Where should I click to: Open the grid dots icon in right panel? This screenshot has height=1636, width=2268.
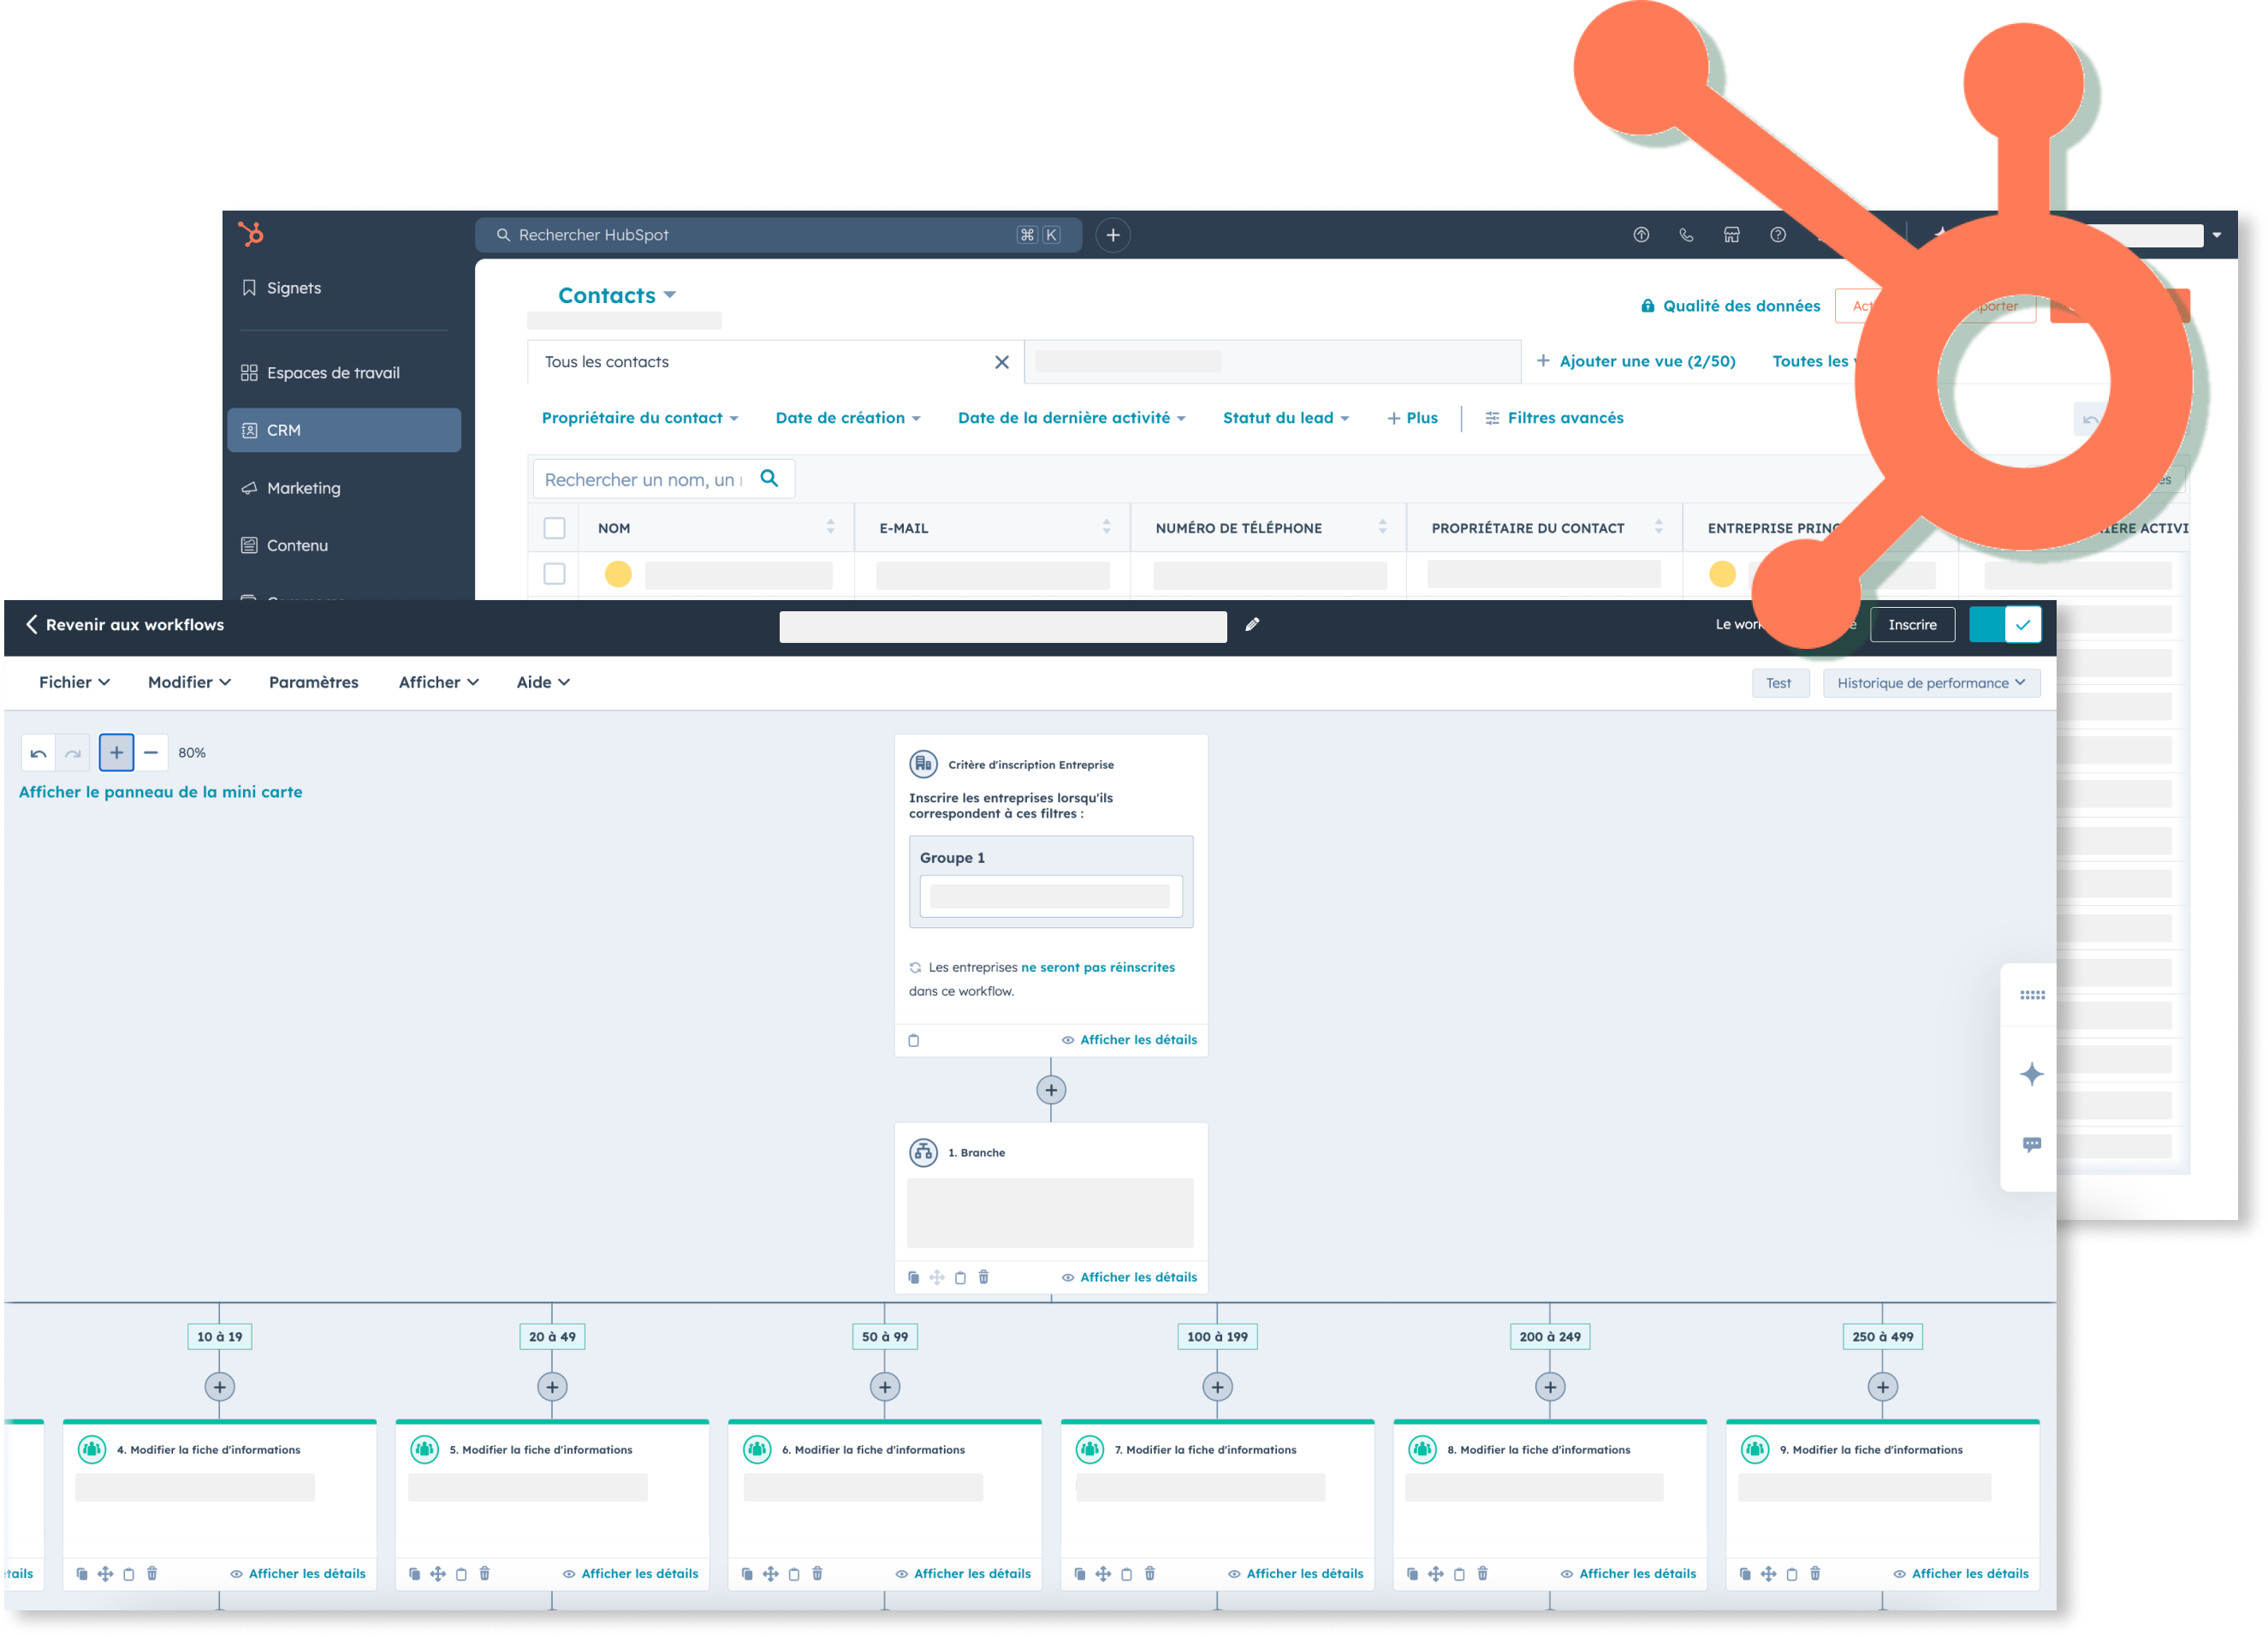(2031, 995)
